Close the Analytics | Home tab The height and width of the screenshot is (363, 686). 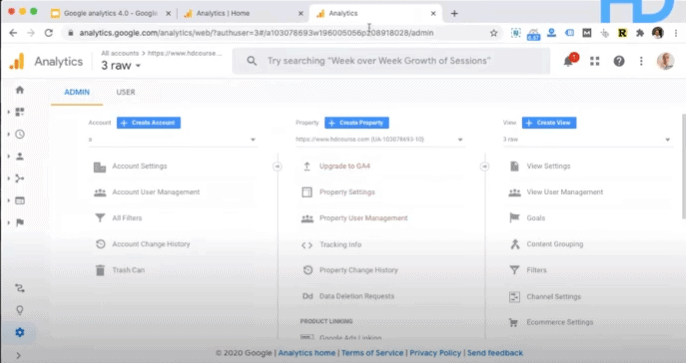pyautogui.click(x=301, y=14)
